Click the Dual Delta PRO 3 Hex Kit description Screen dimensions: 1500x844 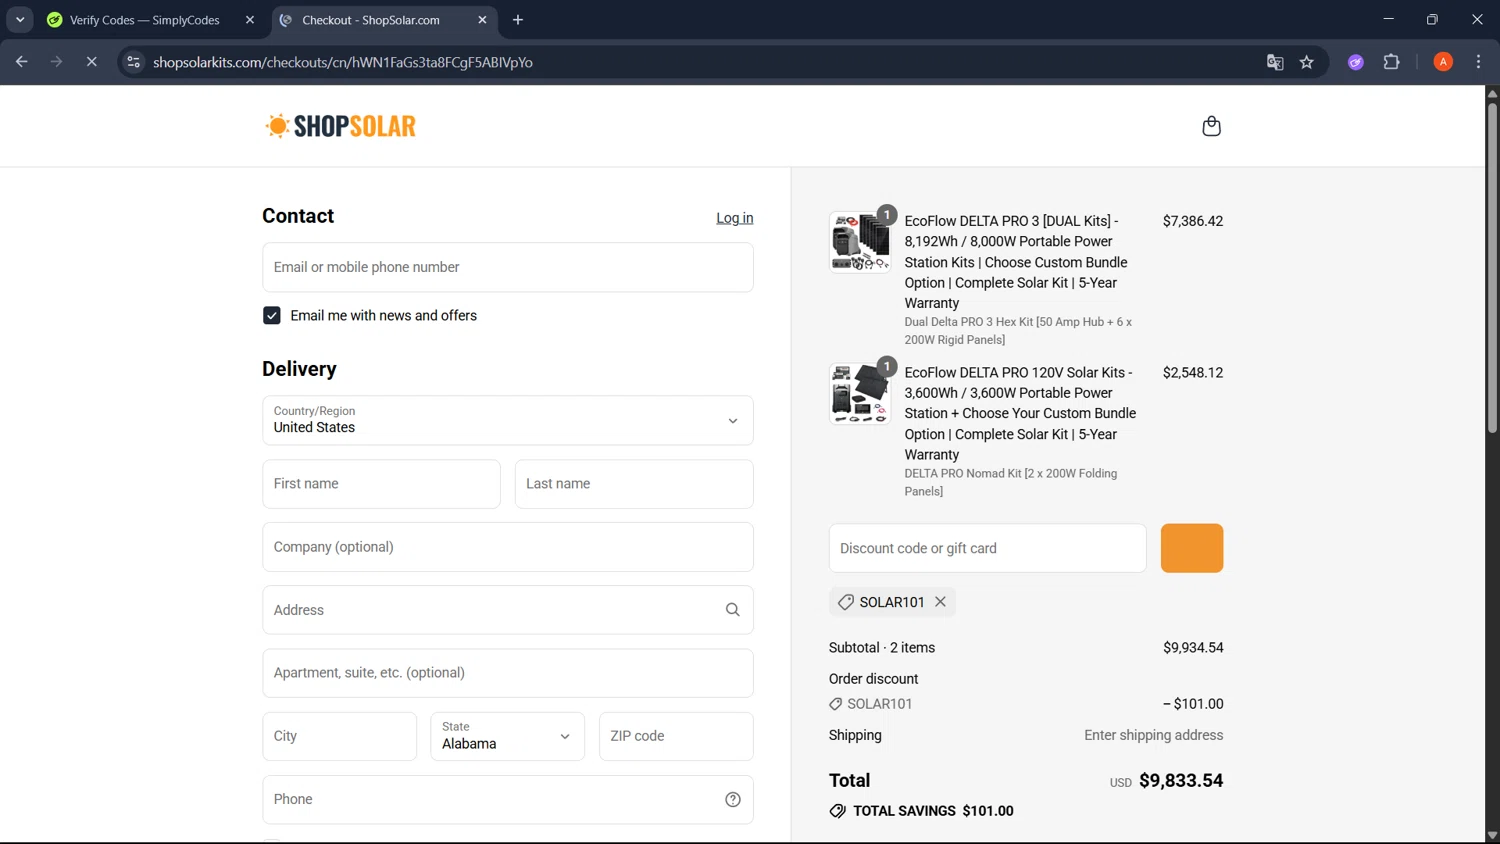[x=1018, y=331]
